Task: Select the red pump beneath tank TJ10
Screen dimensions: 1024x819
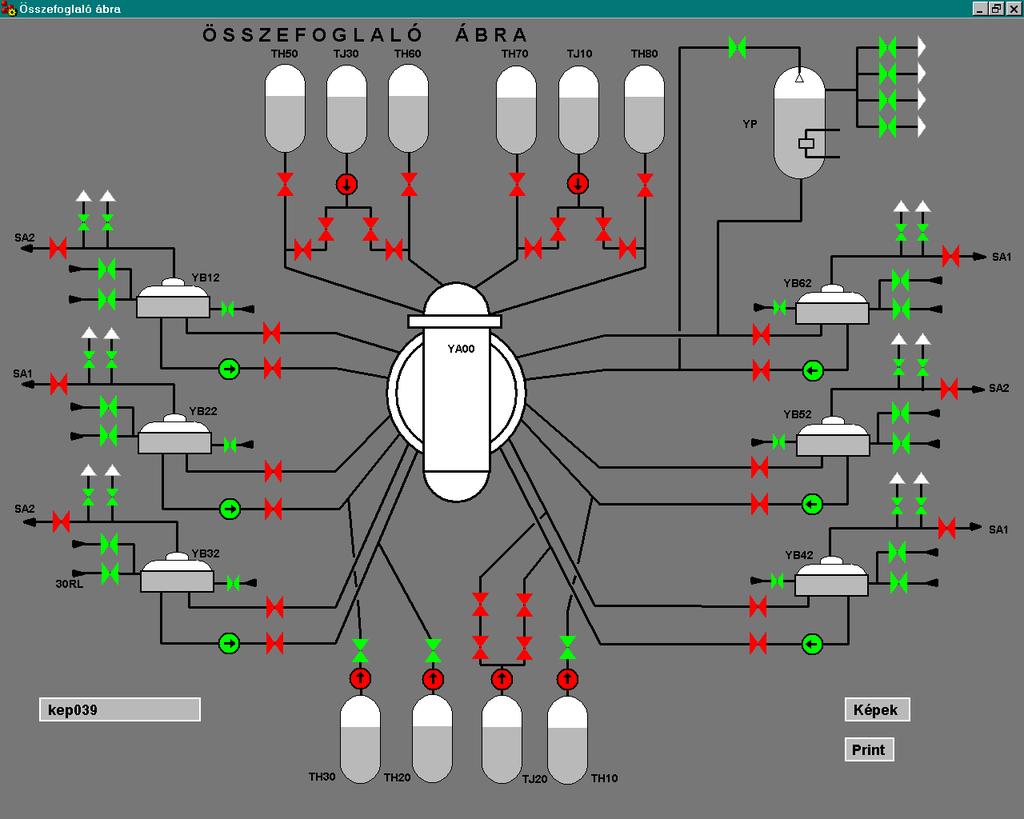Action: pos(578,184)
